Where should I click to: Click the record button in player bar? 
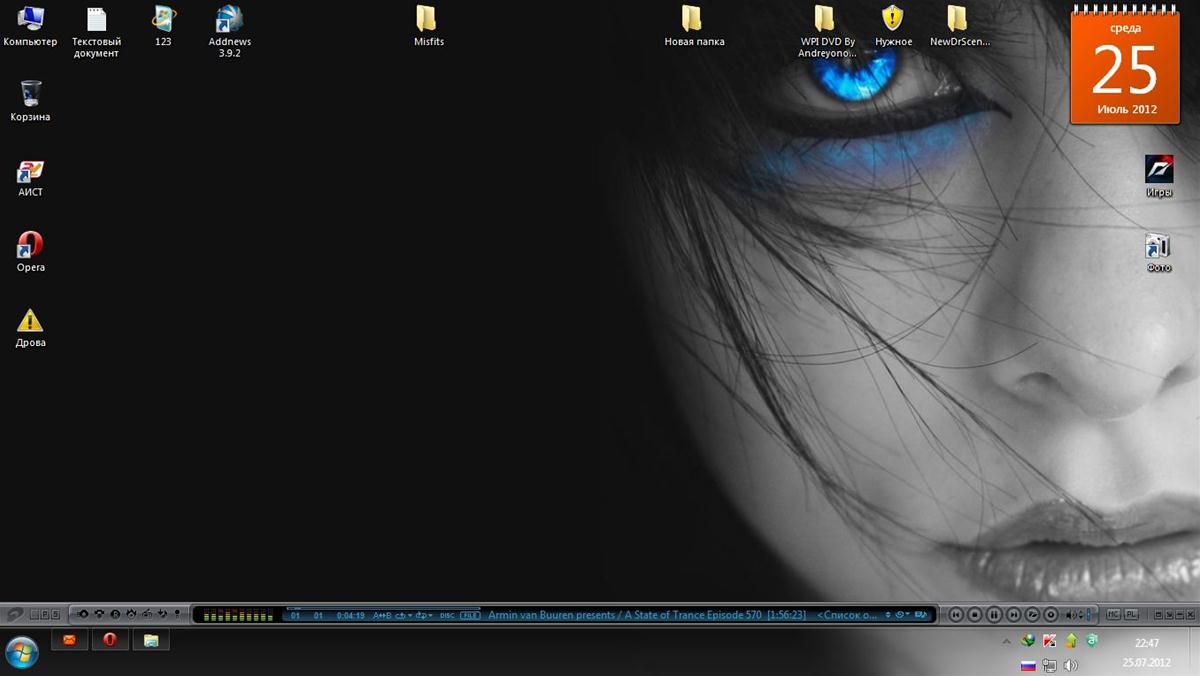point(1051,615)
